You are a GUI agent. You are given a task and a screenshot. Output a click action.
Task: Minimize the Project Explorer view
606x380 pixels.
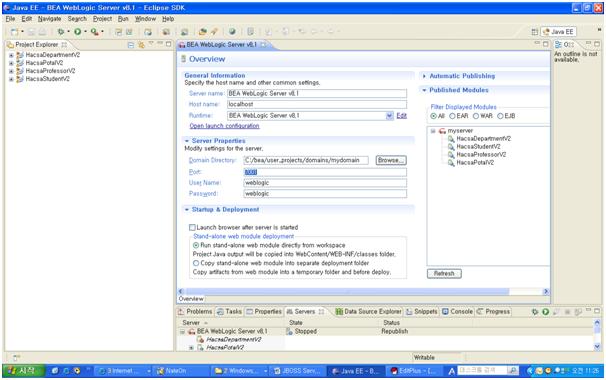coord(160,44)
